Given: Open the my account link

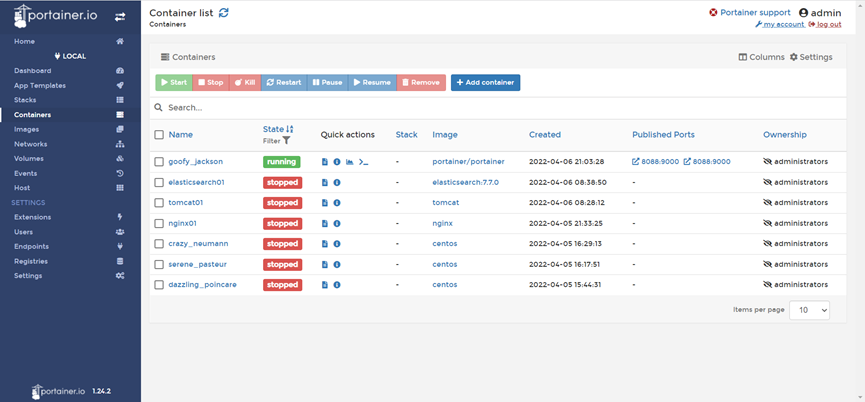Looking at the screenshot, I should point(779,24).
